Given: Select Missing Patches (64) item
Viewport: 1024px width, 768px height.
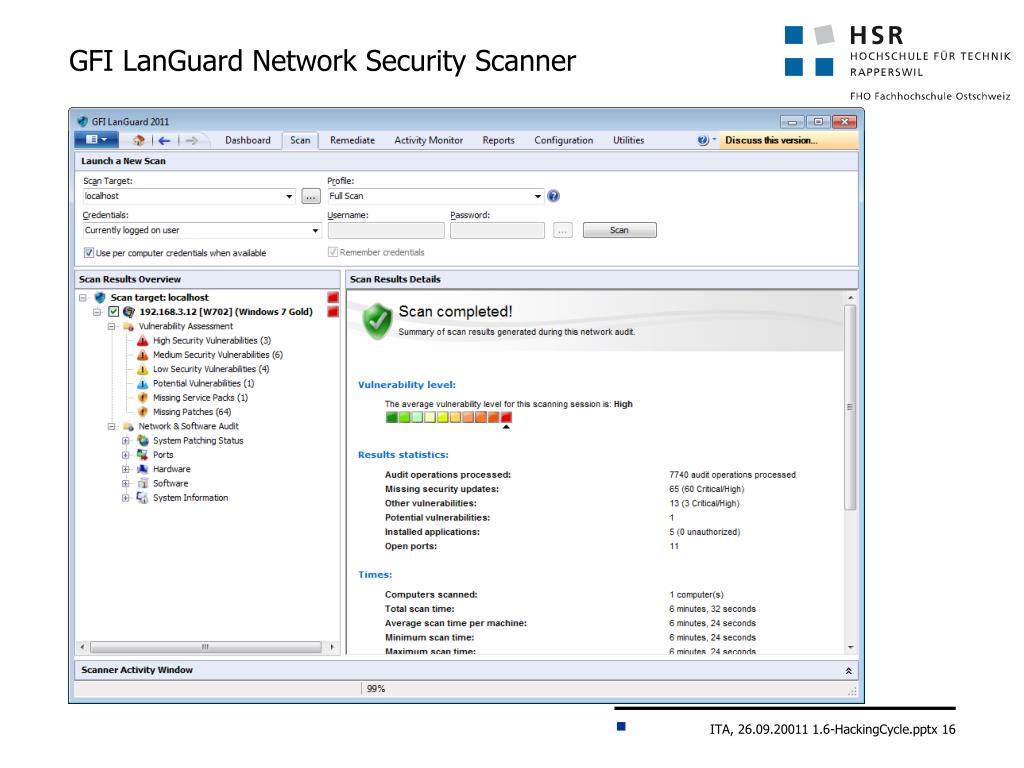Looking at the screenshot, I should click(192, 412).
